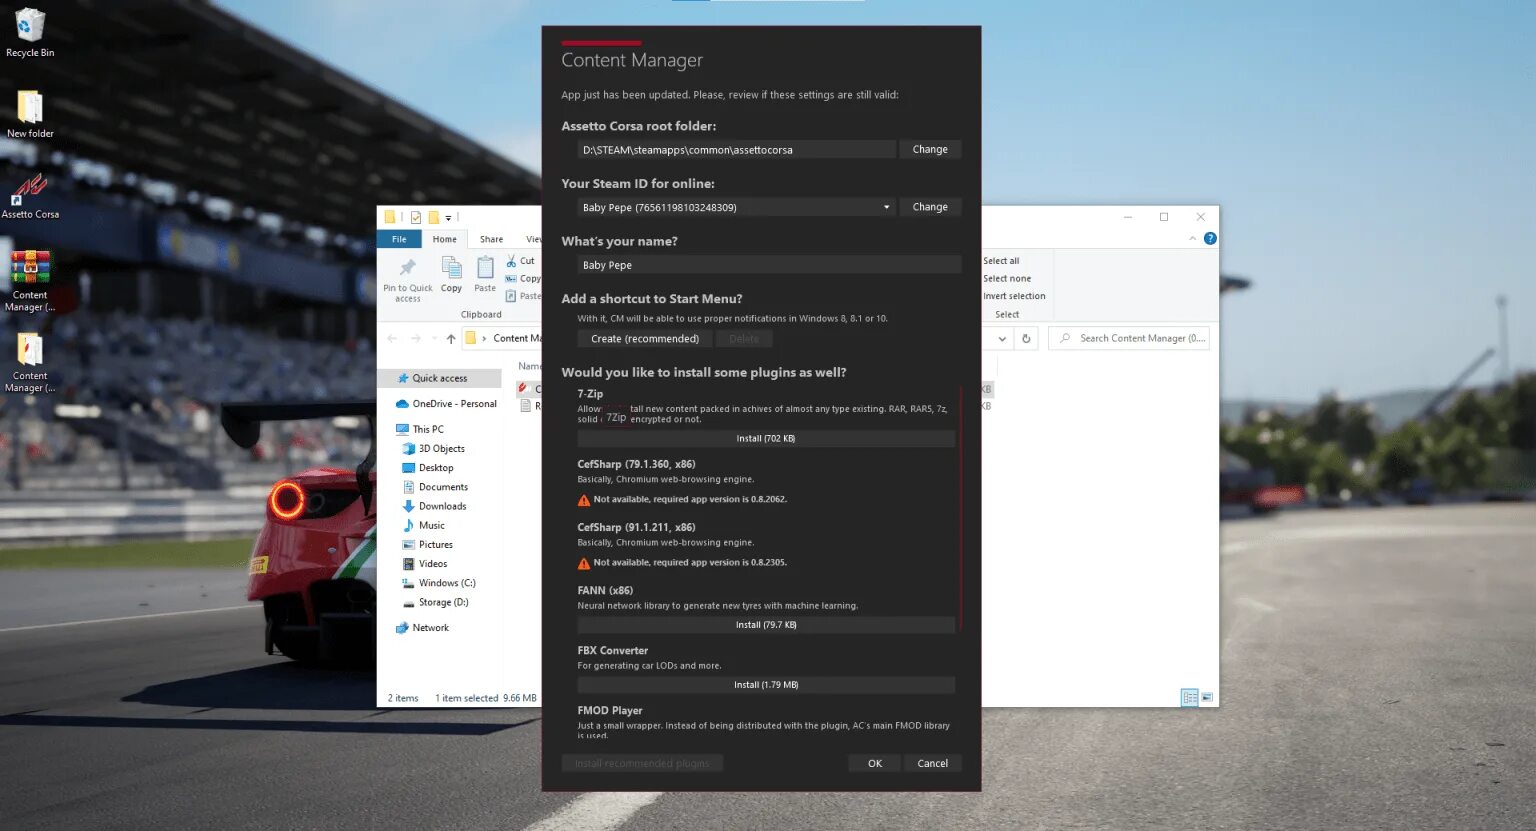Install the 7-Zip plugin (702 KB)

(x=766, y=439)
